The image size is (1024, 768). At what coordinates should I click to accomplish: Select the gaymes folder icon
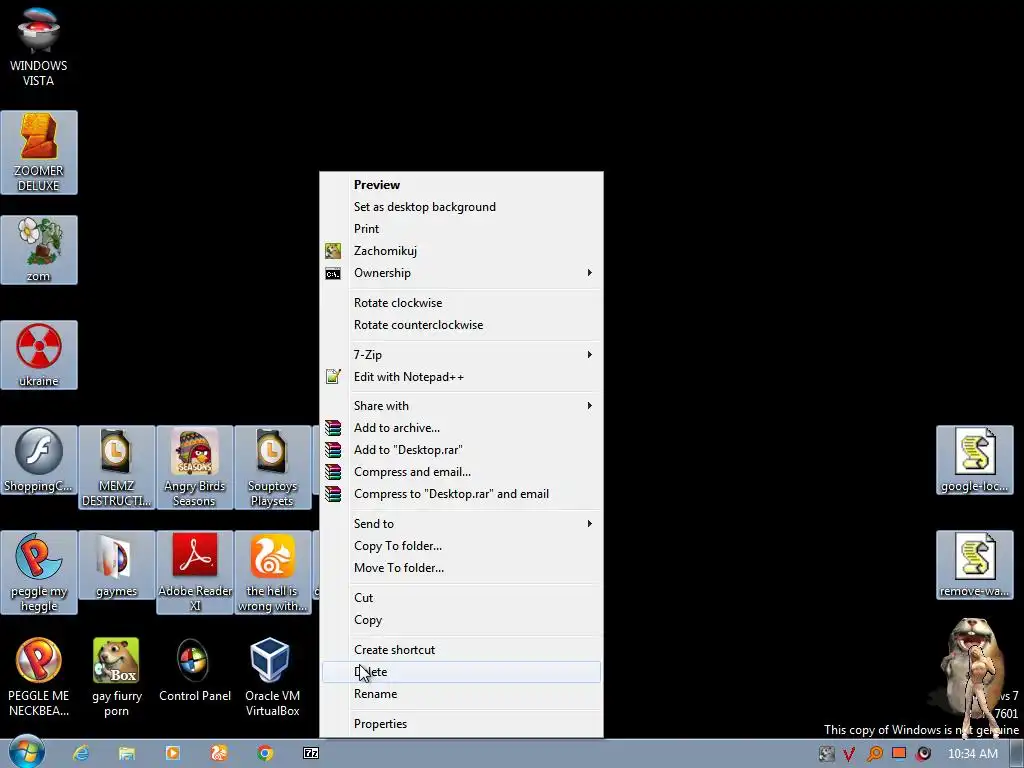pos(116,565)
